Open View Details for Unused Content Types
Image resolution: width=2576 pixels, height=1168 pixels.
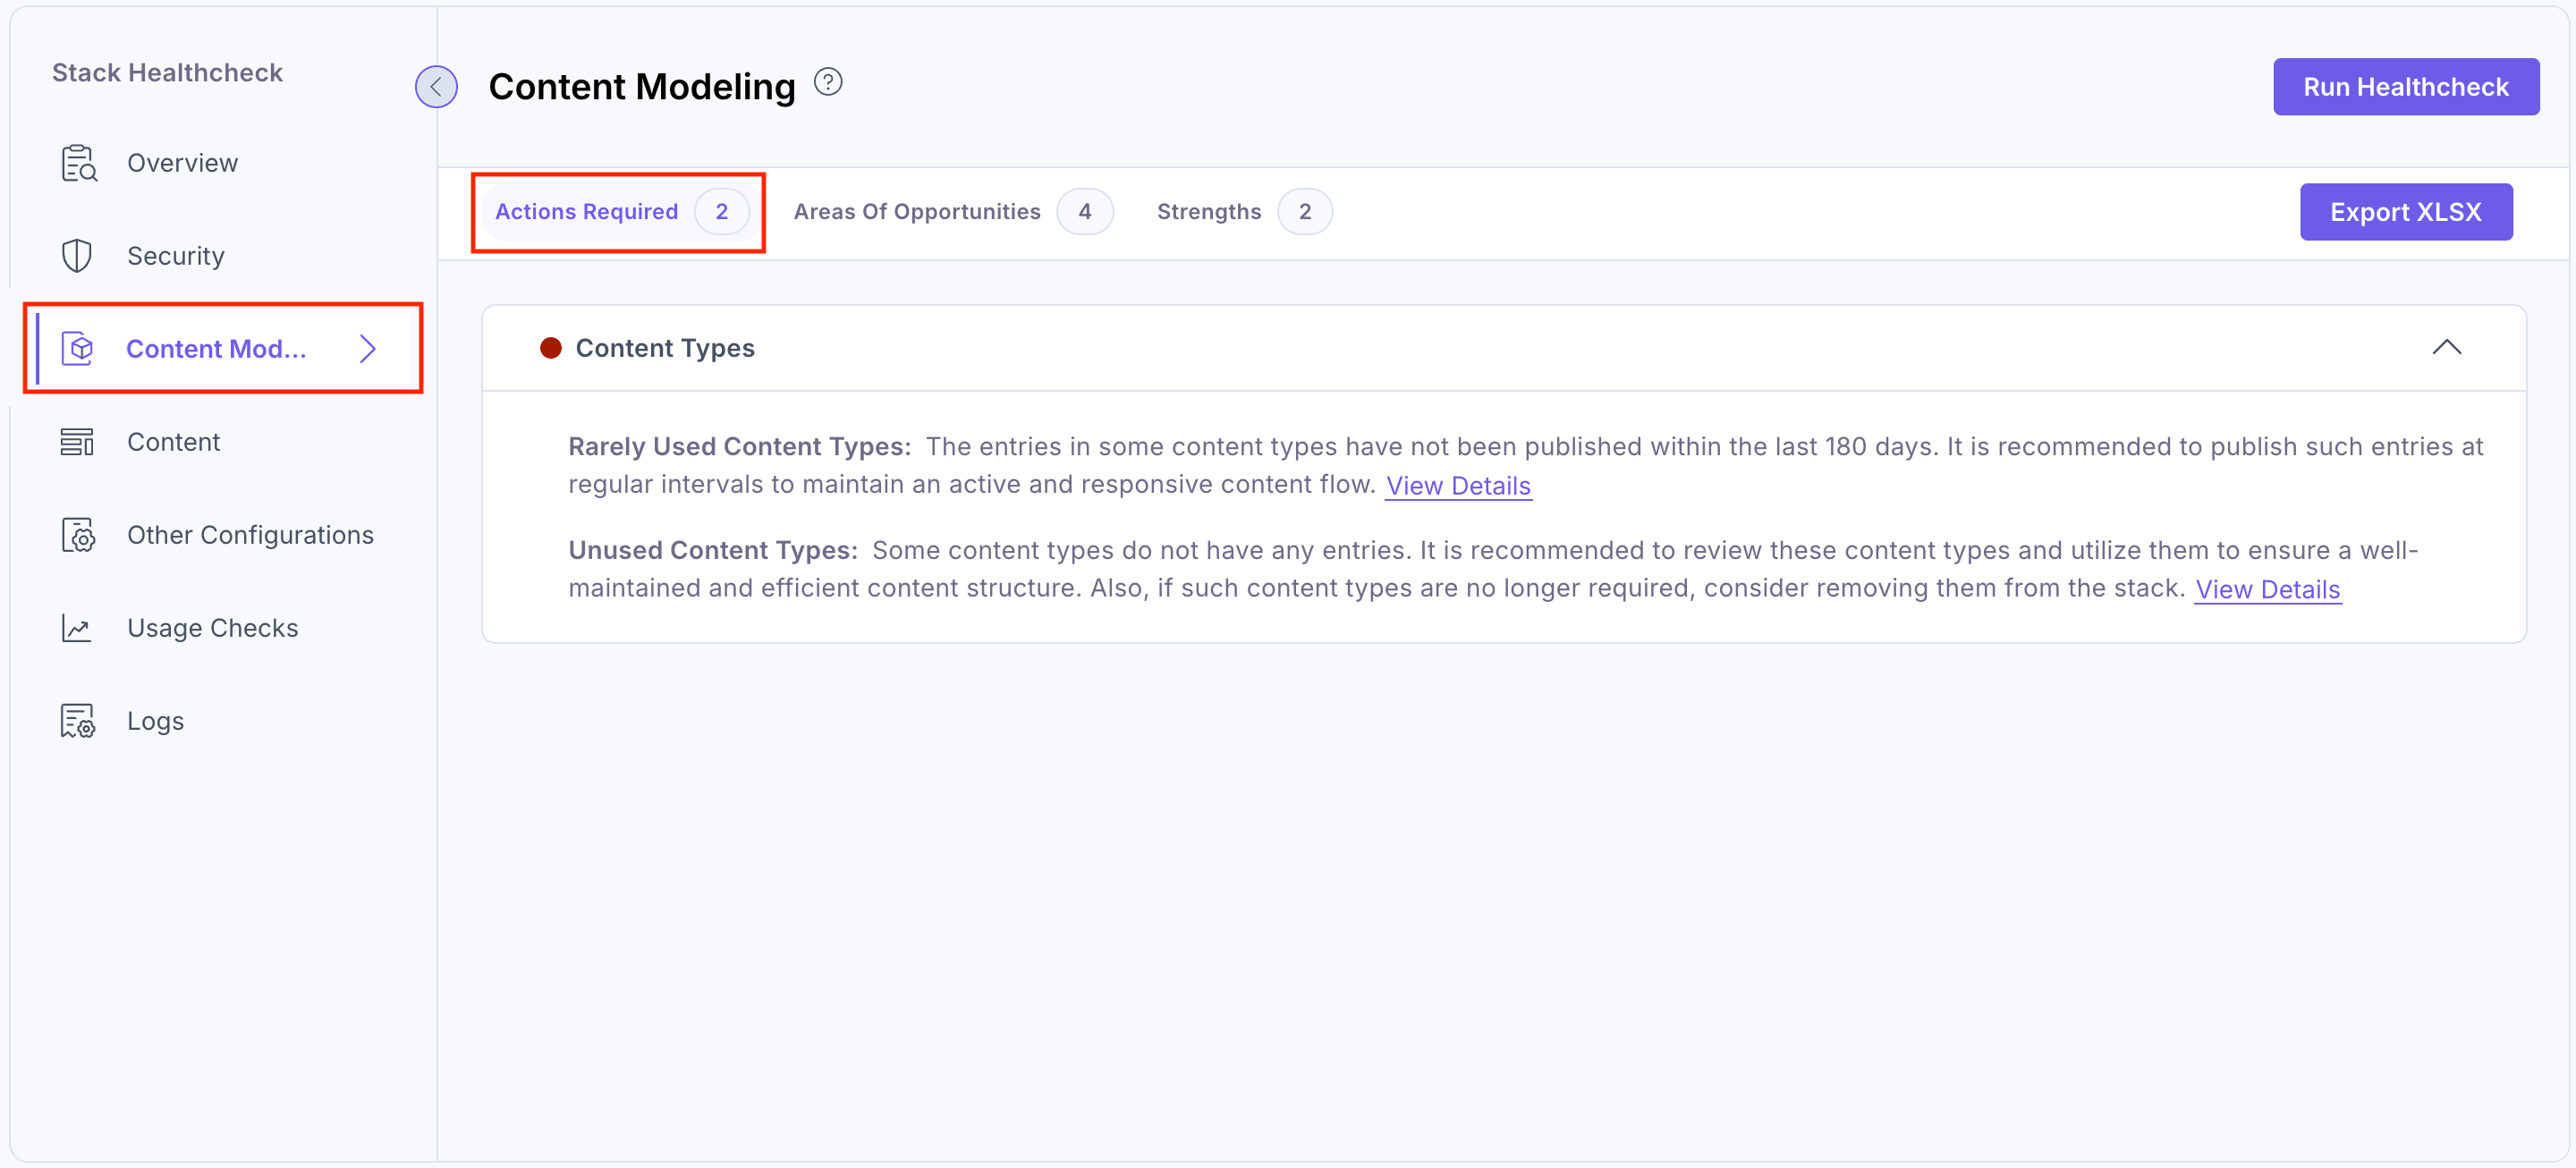click(2267, 589)
